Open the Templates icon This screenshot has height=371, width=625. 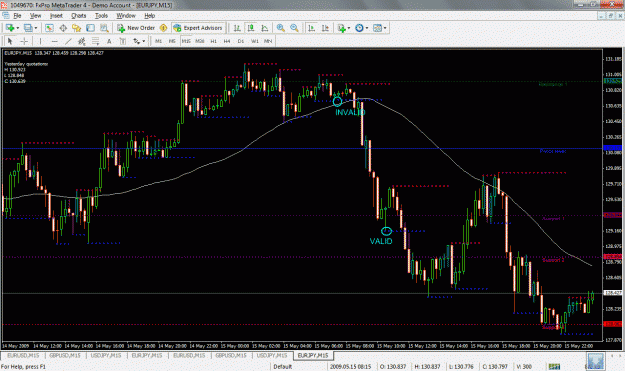[x=377, y=28]
